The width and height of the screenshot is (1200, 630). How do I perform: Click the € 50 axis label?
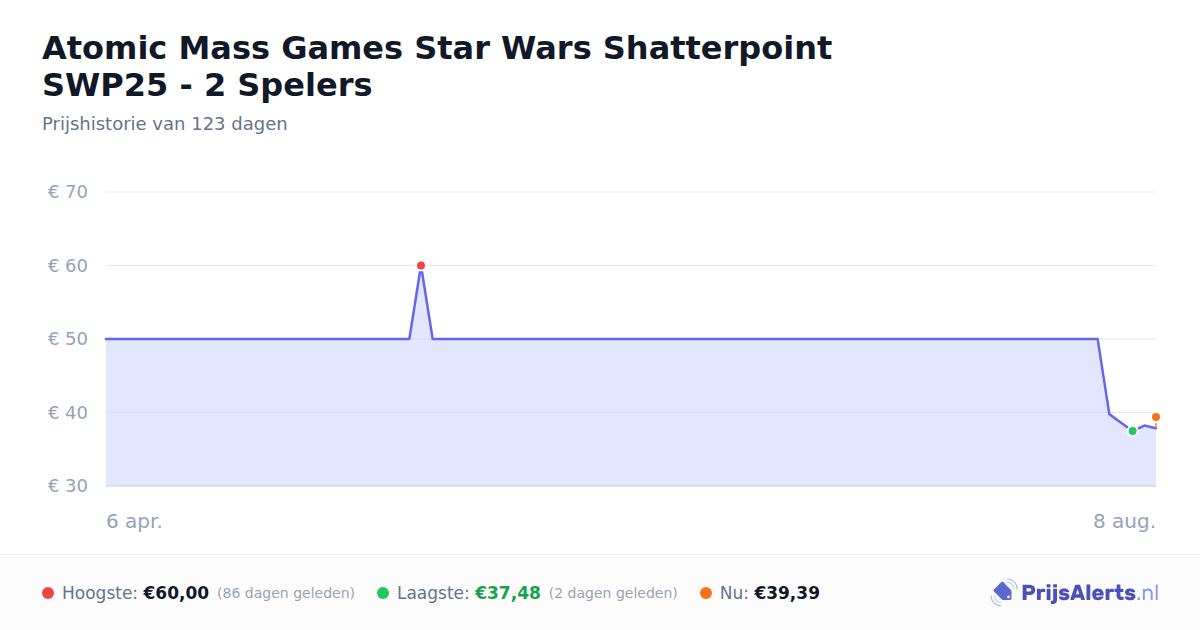[x=68, y=339]
